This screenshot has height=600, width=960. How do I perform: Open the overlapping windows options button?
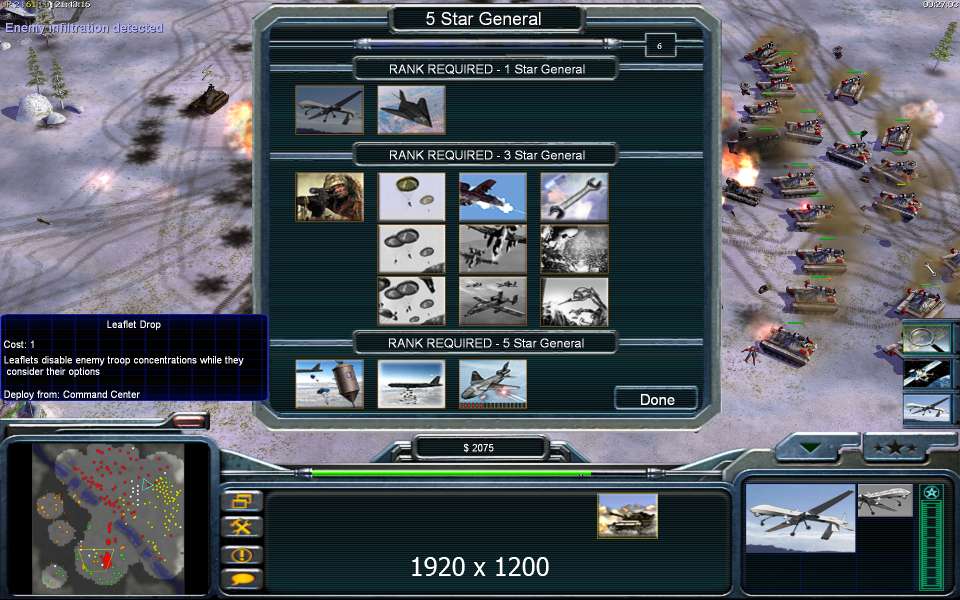pyautogui.click(x=241, y=501)
